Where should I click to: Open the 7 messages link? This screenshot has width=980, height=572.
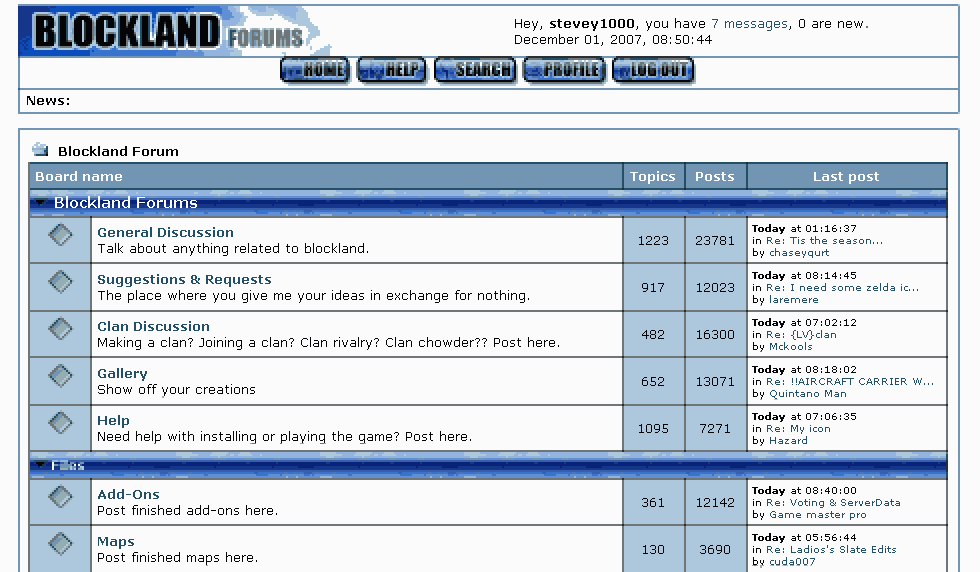tap(749, 24)
